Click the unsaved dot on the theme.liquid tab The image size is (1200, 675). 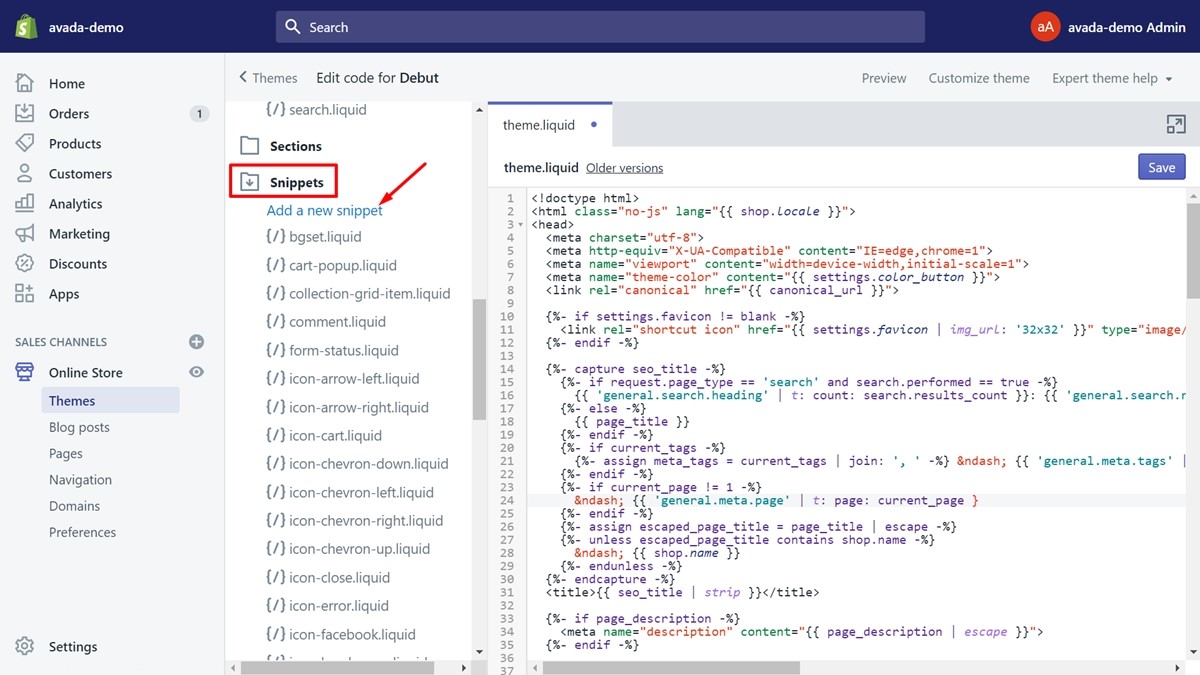[594, 125]
